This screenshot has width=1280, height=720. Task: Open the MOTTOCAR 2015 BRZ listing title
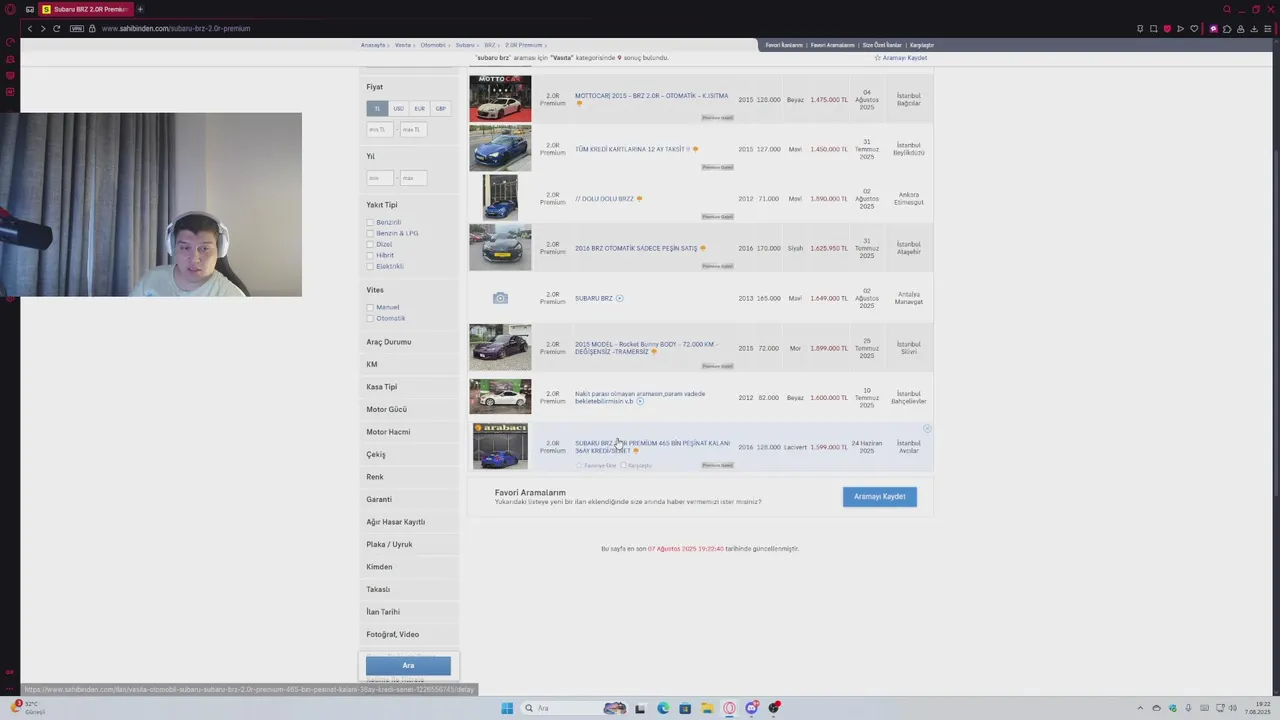tap(651, 96)
